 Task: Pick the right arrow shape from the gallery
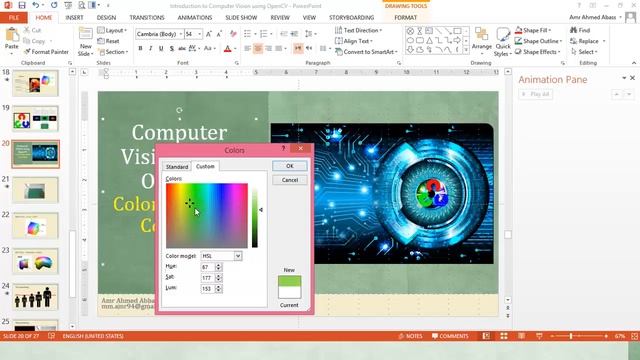tap(458, 40)
